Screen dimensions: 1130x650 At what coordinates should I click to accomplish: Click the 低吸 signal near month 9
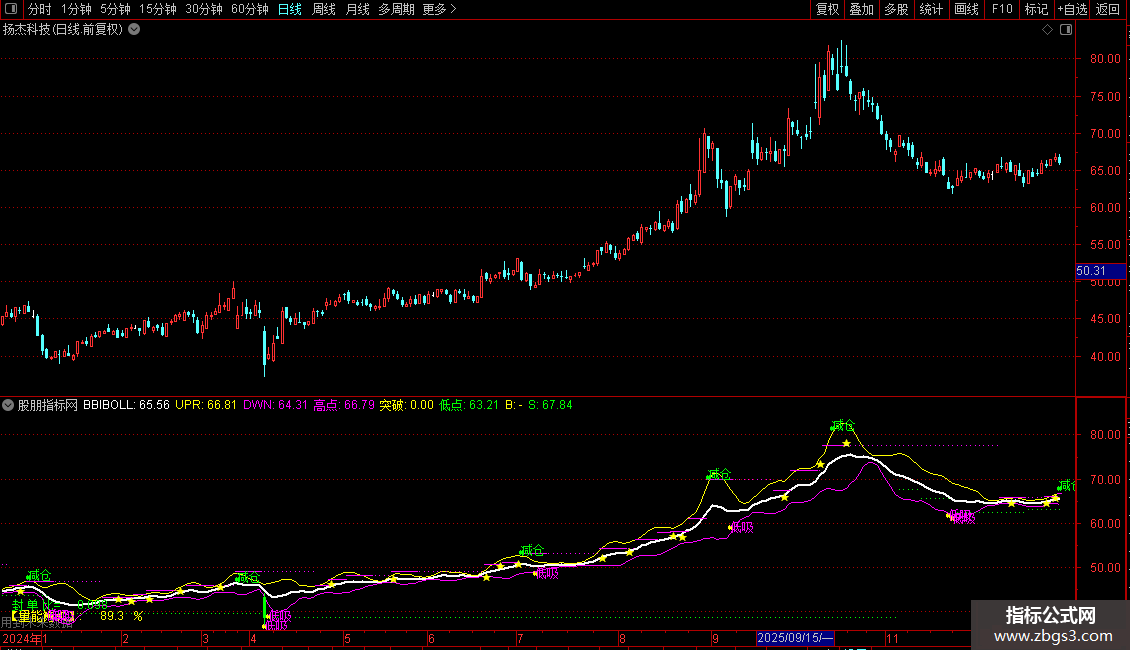(x=742, y=527)
